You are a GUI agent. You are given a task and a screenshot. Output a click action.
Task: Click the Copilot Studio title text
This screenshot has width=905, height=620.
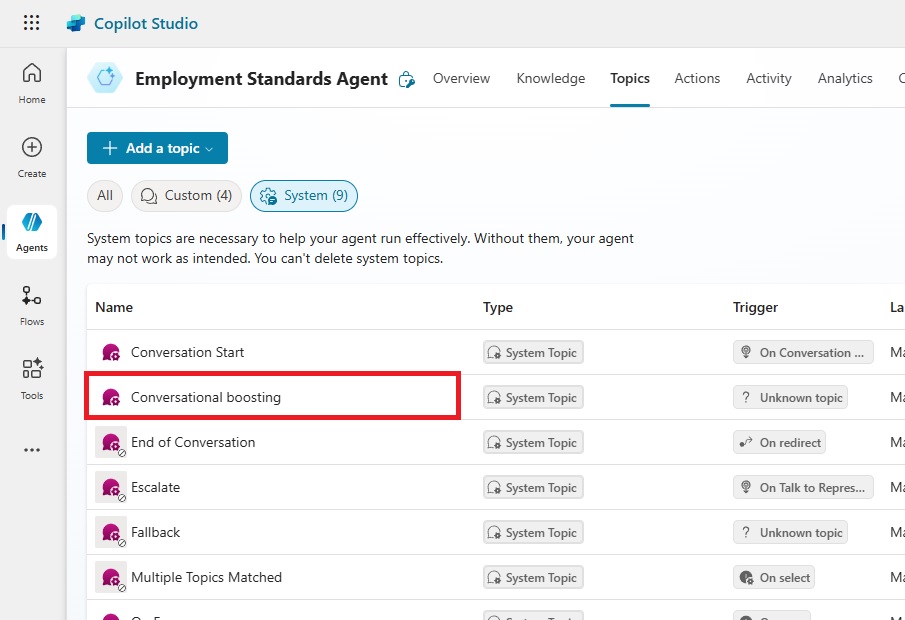pyautogui.click(x=146, y=24)
